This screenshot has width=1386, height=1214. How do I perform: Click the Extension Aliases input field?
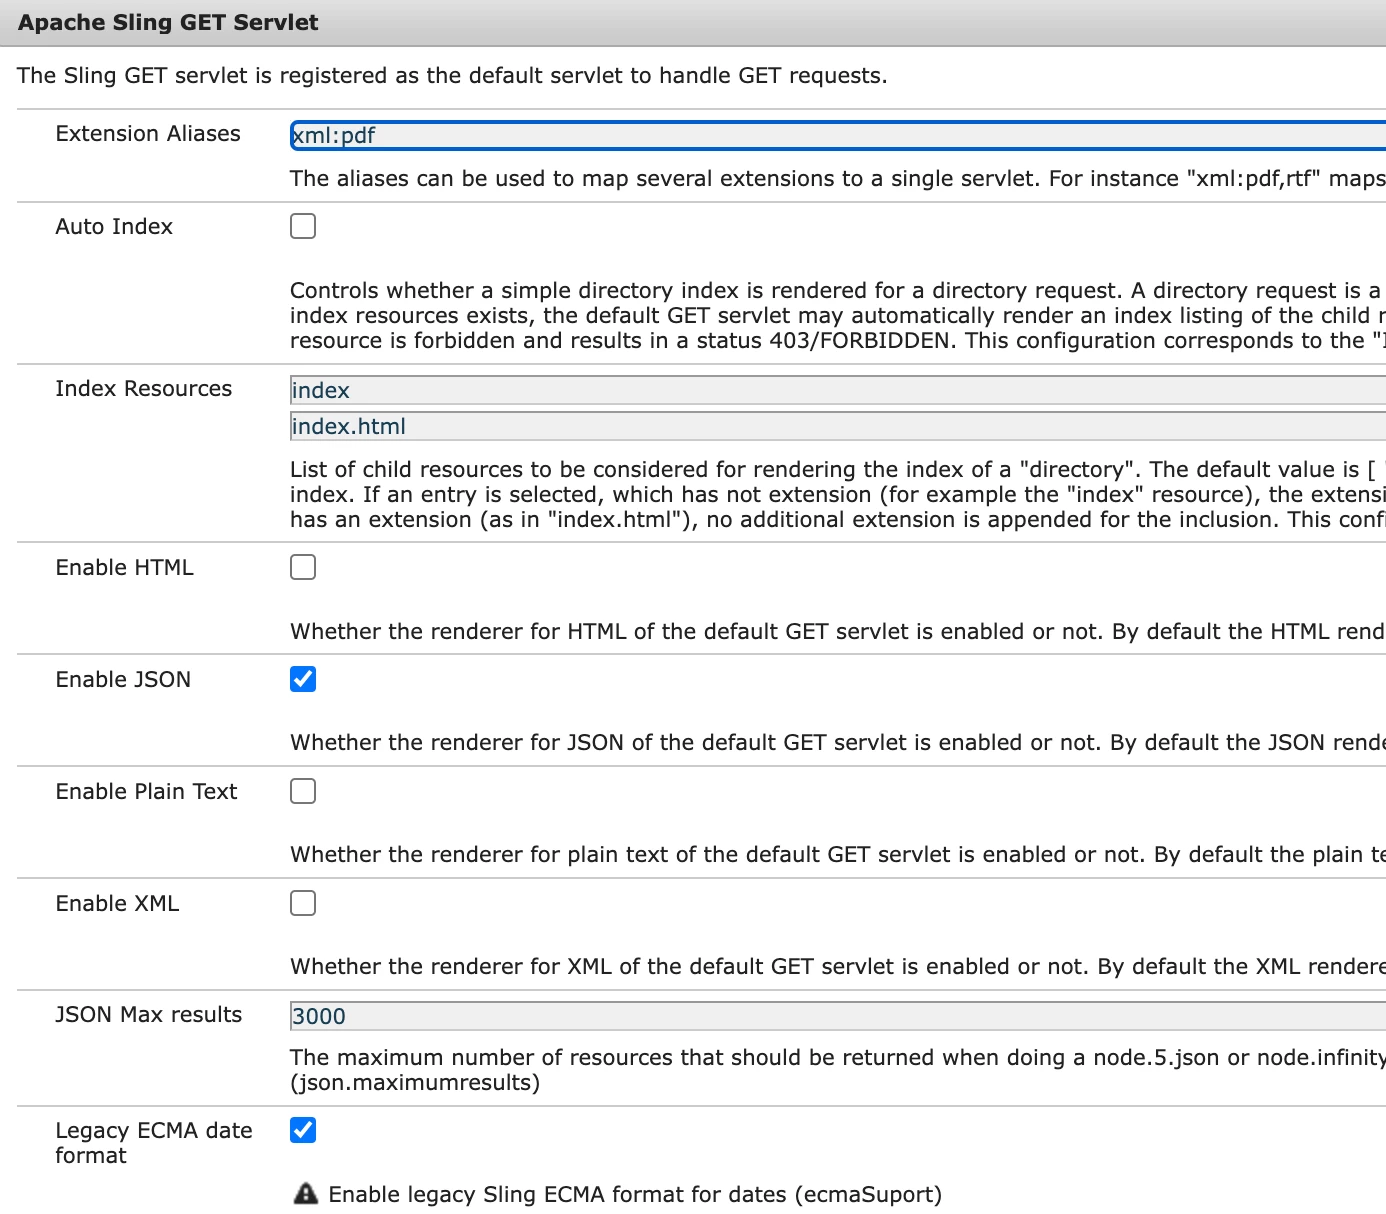coord(838,135)
